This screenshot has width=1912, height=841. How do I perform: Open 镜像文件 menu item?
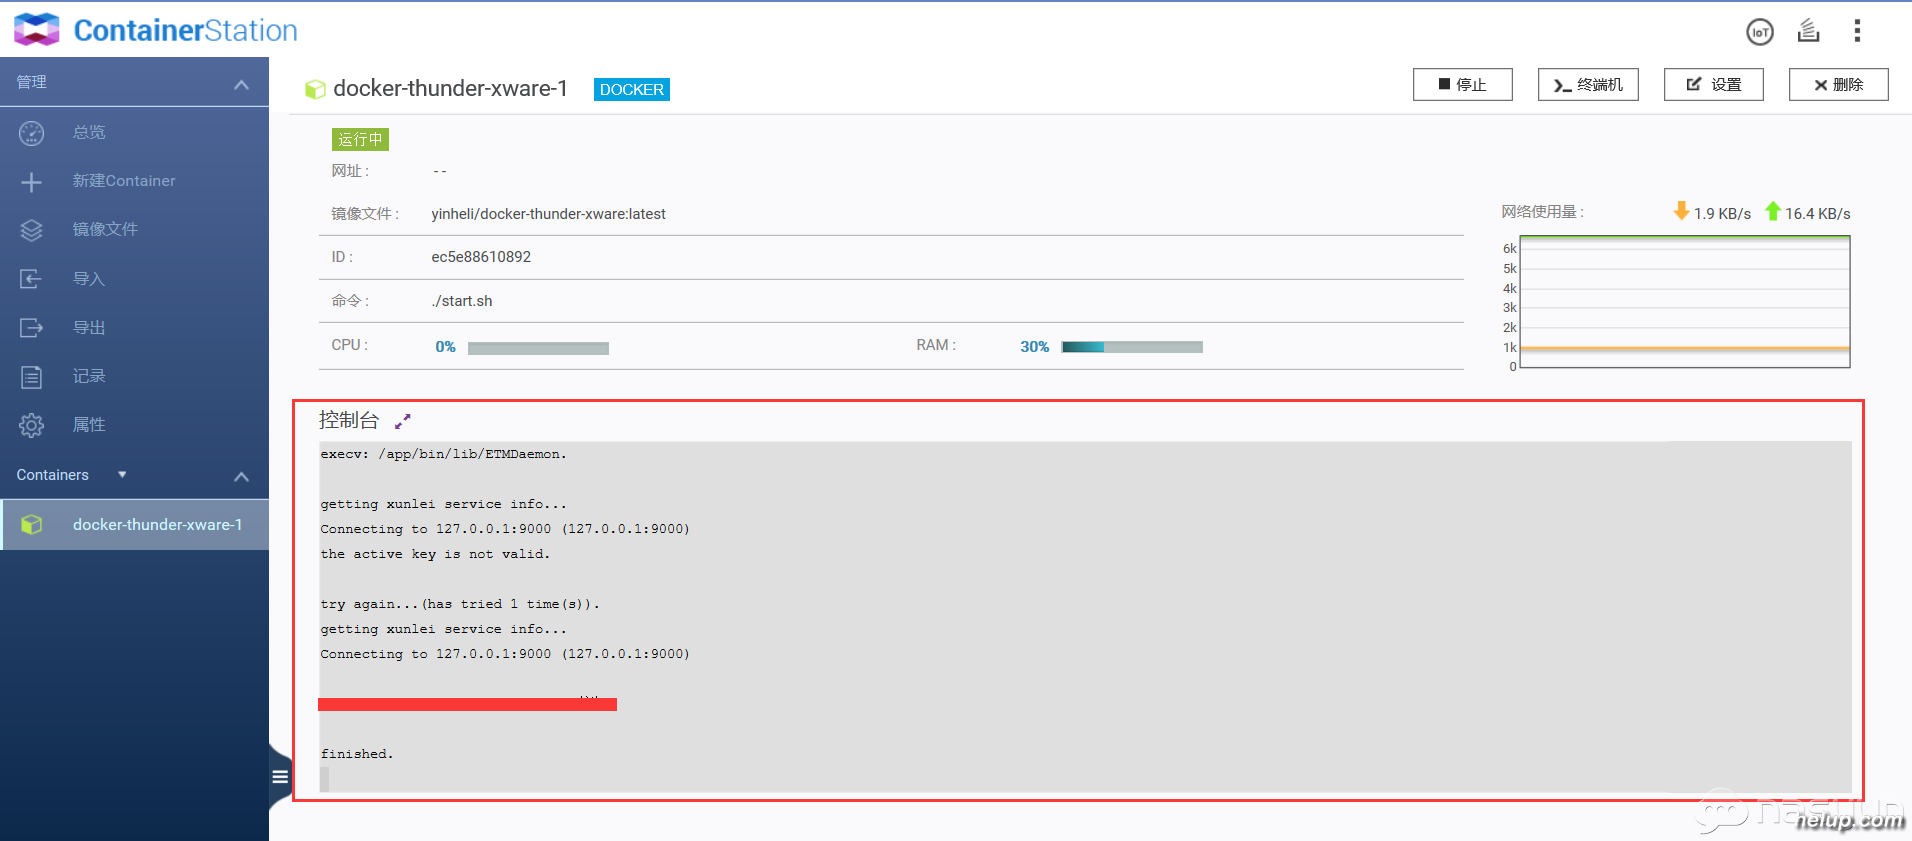pyautogui.click(x=105, y=229)
